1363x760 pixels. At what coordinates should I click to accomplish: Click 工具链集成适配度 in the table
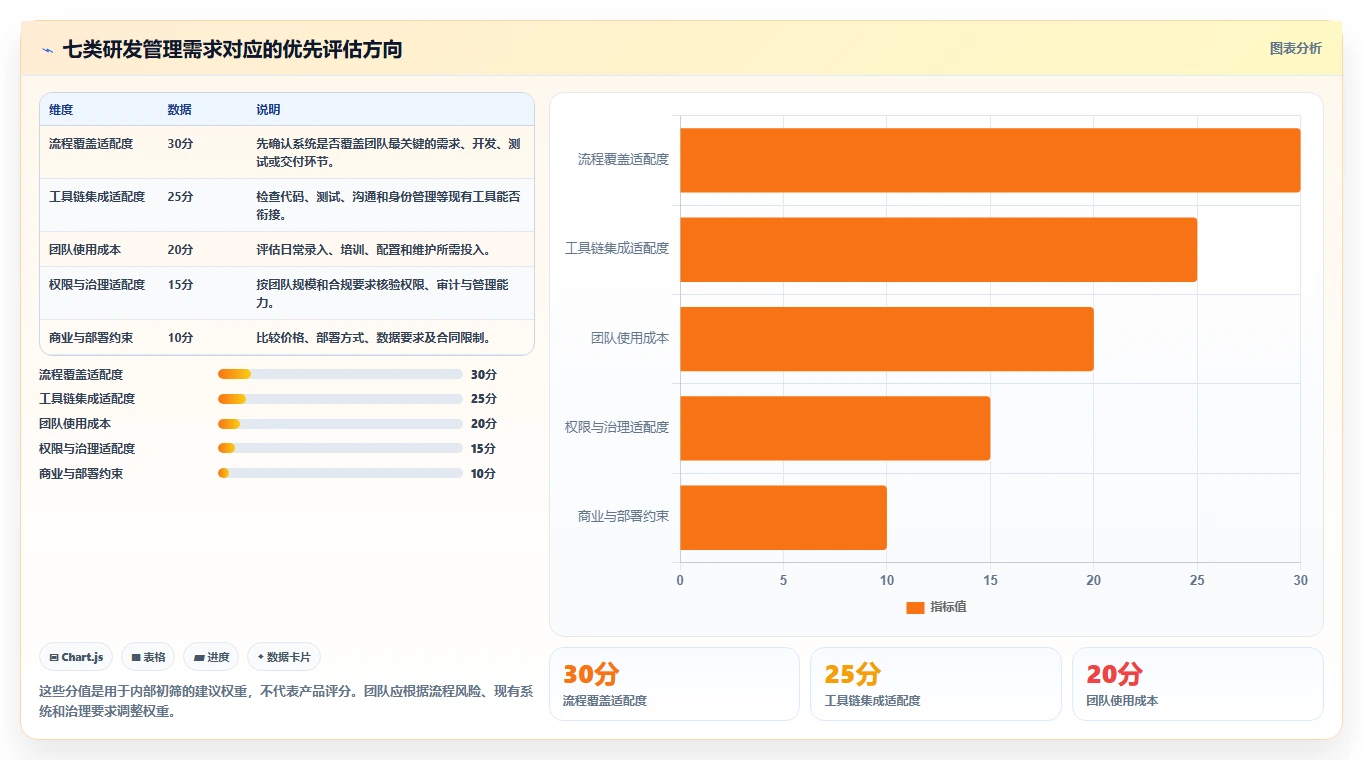point(97,197)
